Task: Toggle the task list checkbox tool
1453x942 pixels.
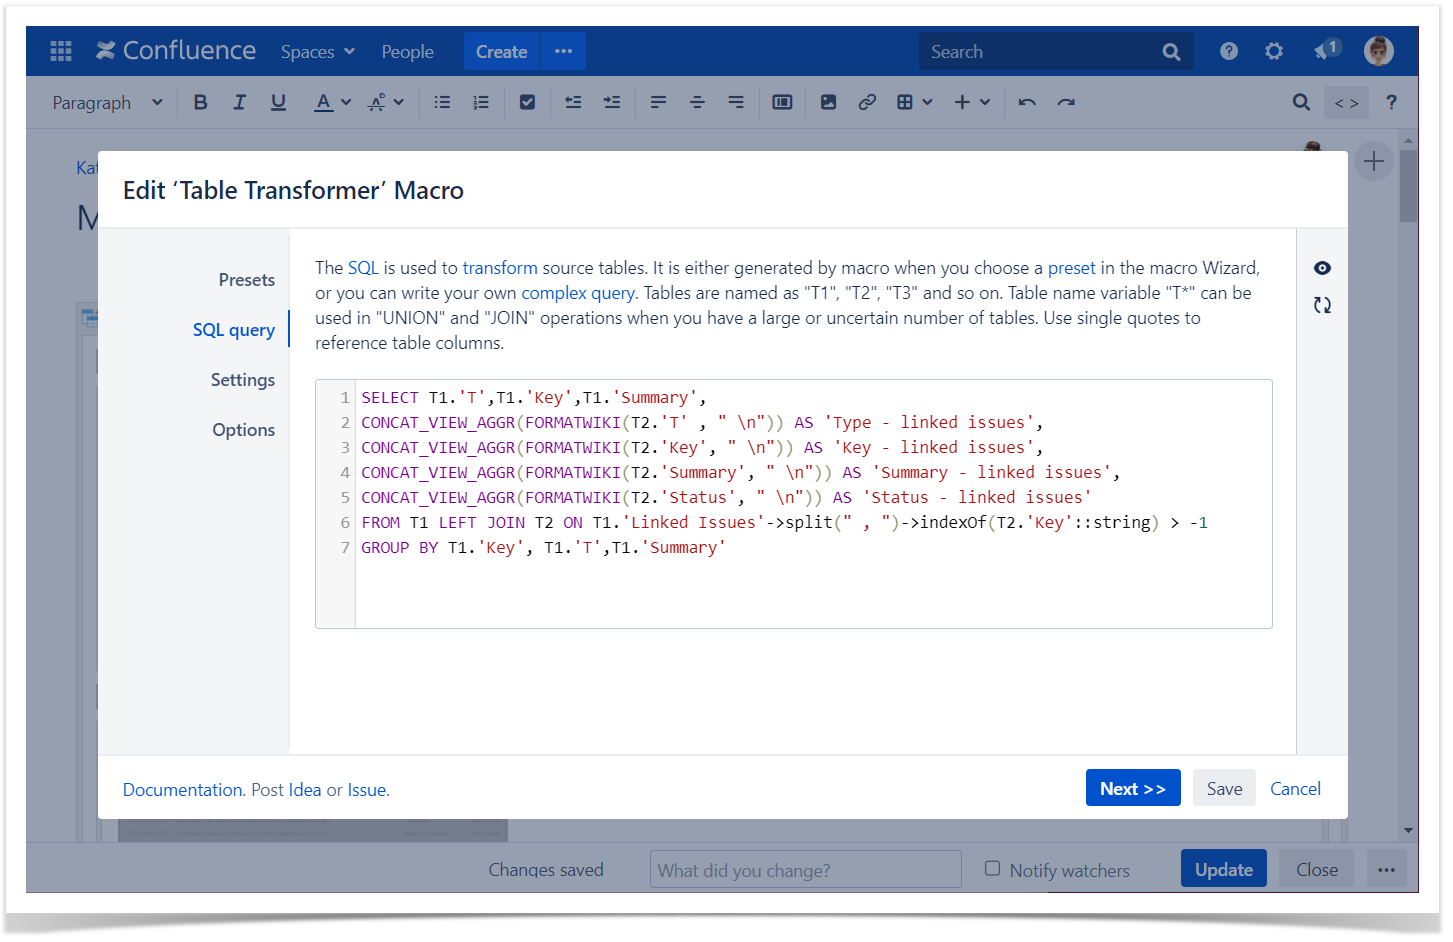Action: point(527,102)
